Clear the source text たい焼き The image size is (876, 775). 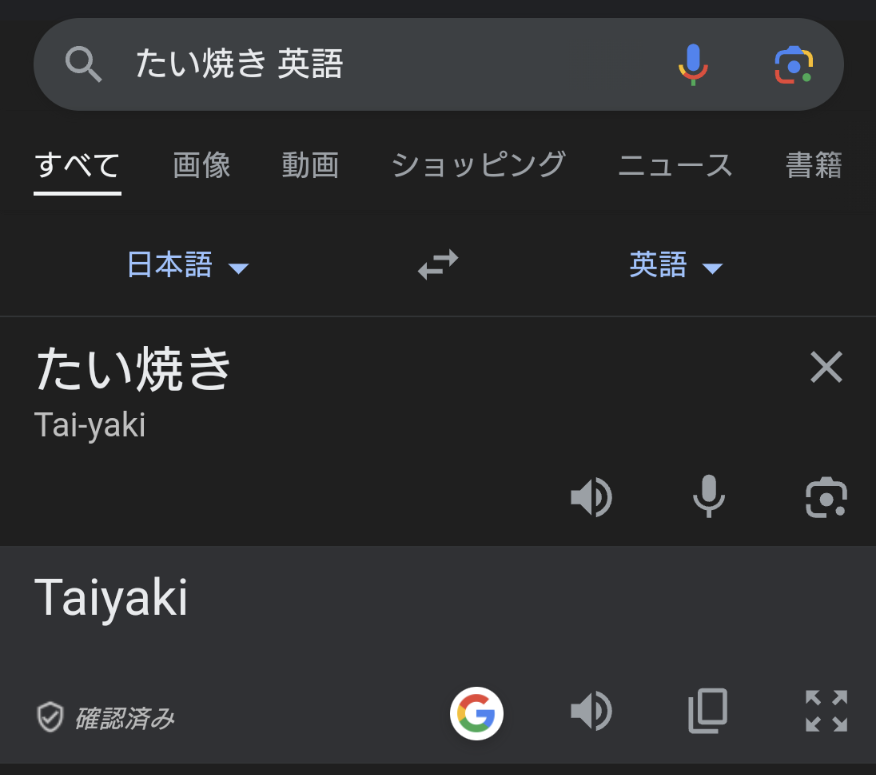click(826, 368)
